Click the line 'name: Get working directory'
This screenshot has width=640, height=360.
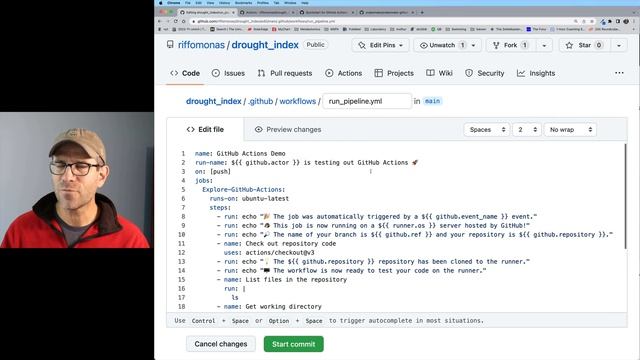[x=273, y=307]
